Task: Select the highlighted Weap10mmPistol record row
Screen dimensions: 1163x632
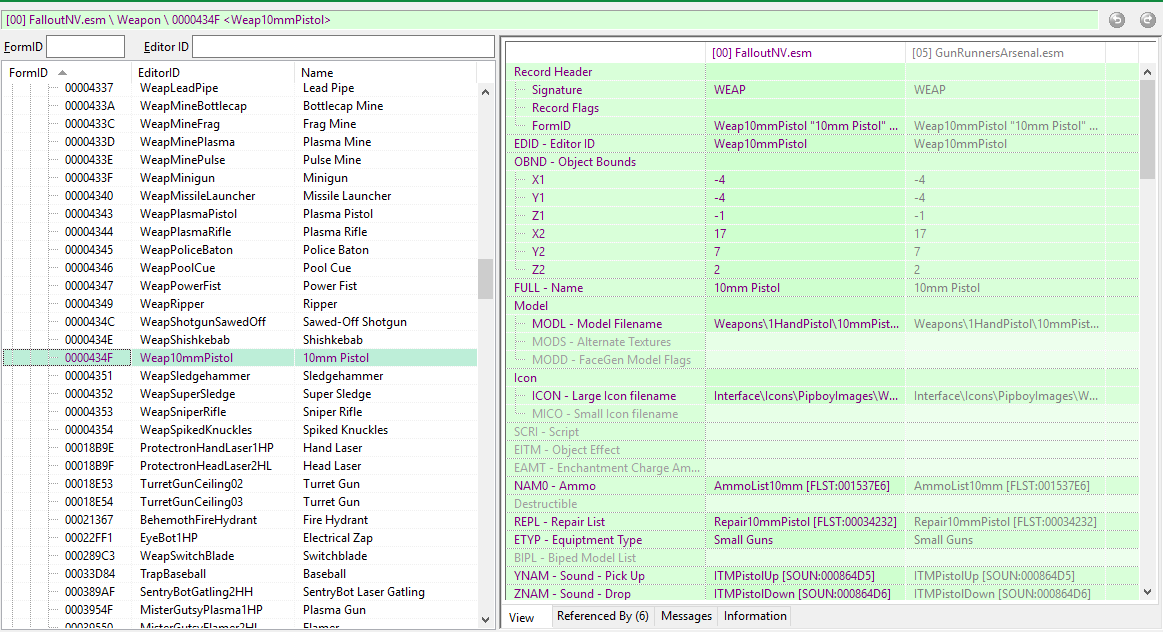Action: click(240, 358)
